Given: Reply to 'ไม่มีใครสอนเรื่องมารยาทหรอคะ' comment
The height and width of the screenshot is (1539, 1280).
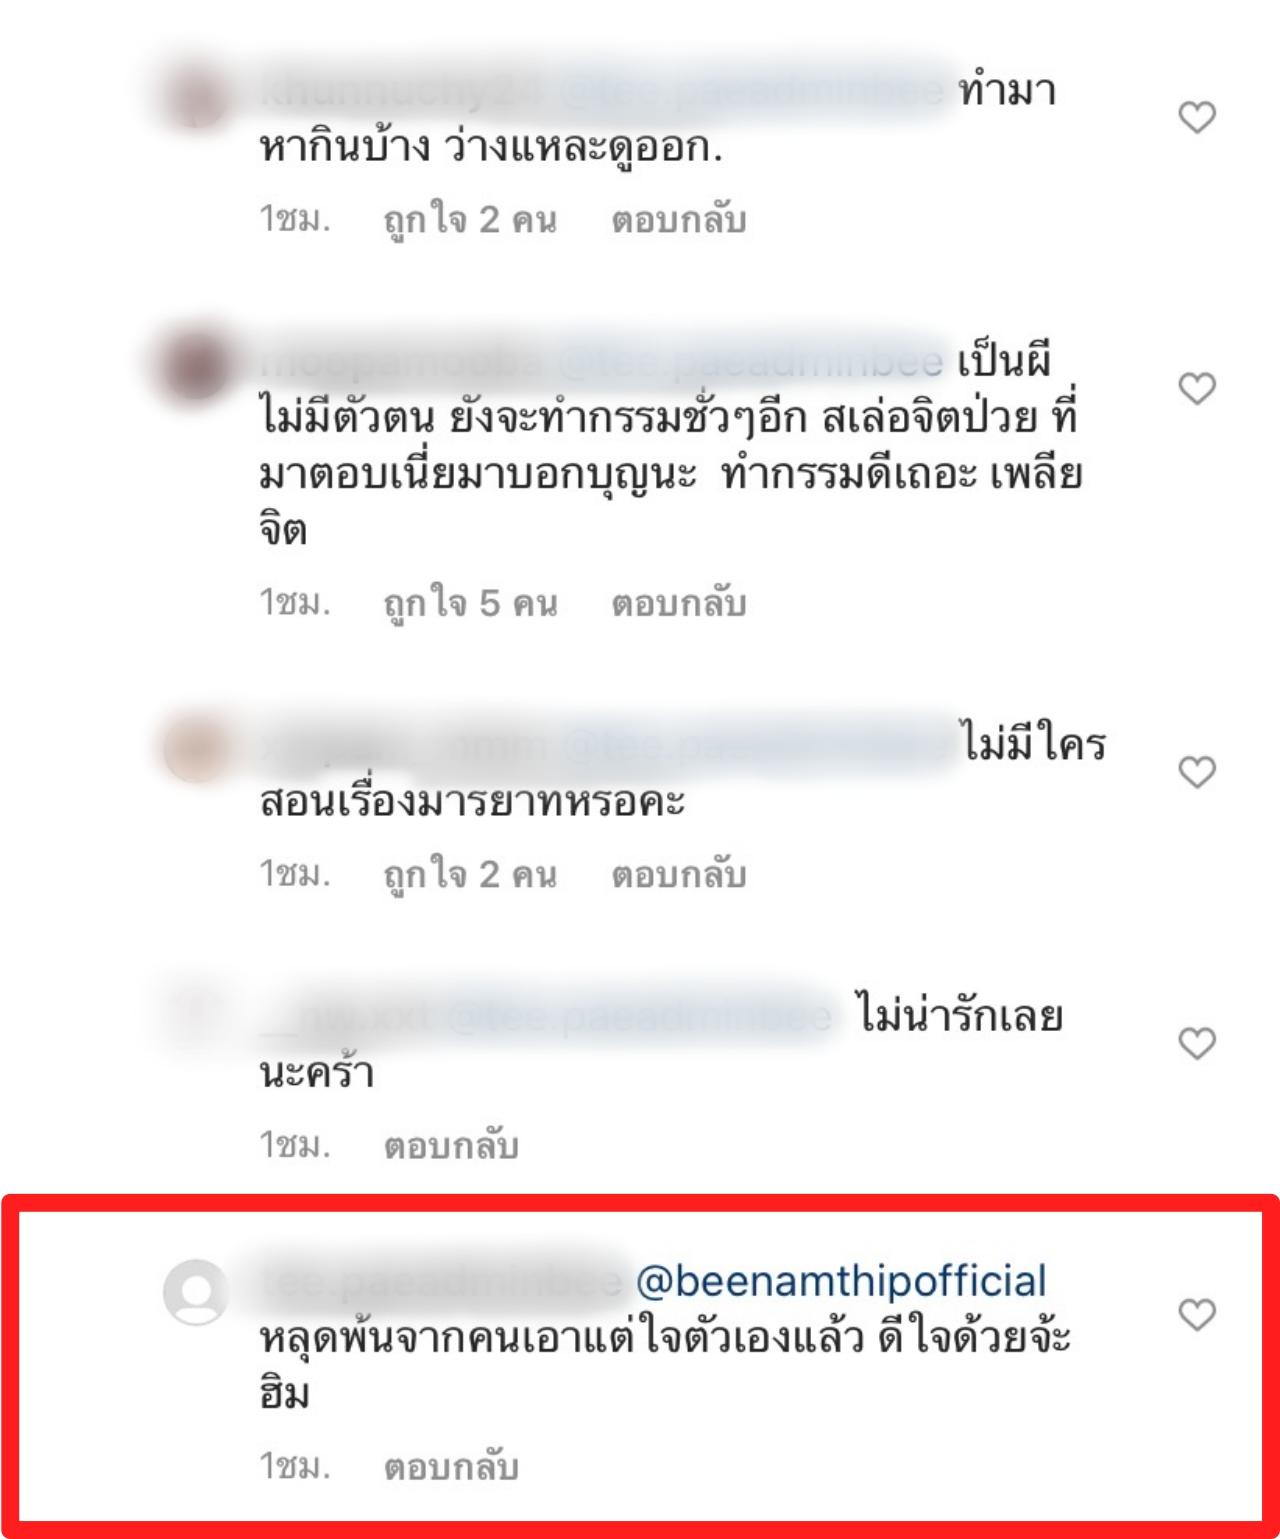Looking at the screenshot, I should point(679,875).
